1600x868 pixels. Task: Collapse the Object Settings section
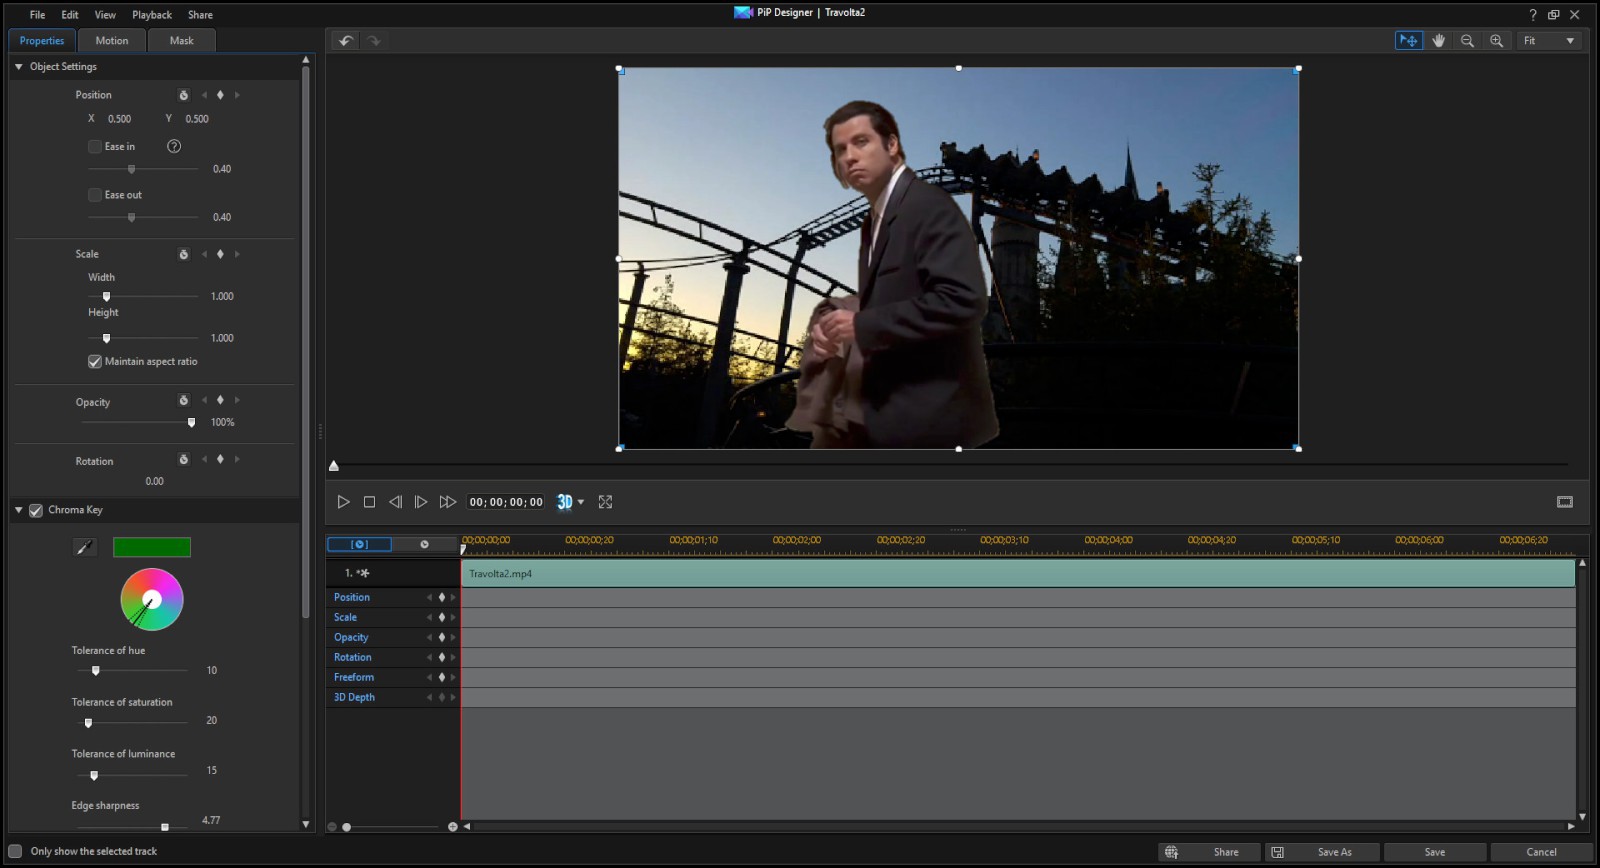18,67
